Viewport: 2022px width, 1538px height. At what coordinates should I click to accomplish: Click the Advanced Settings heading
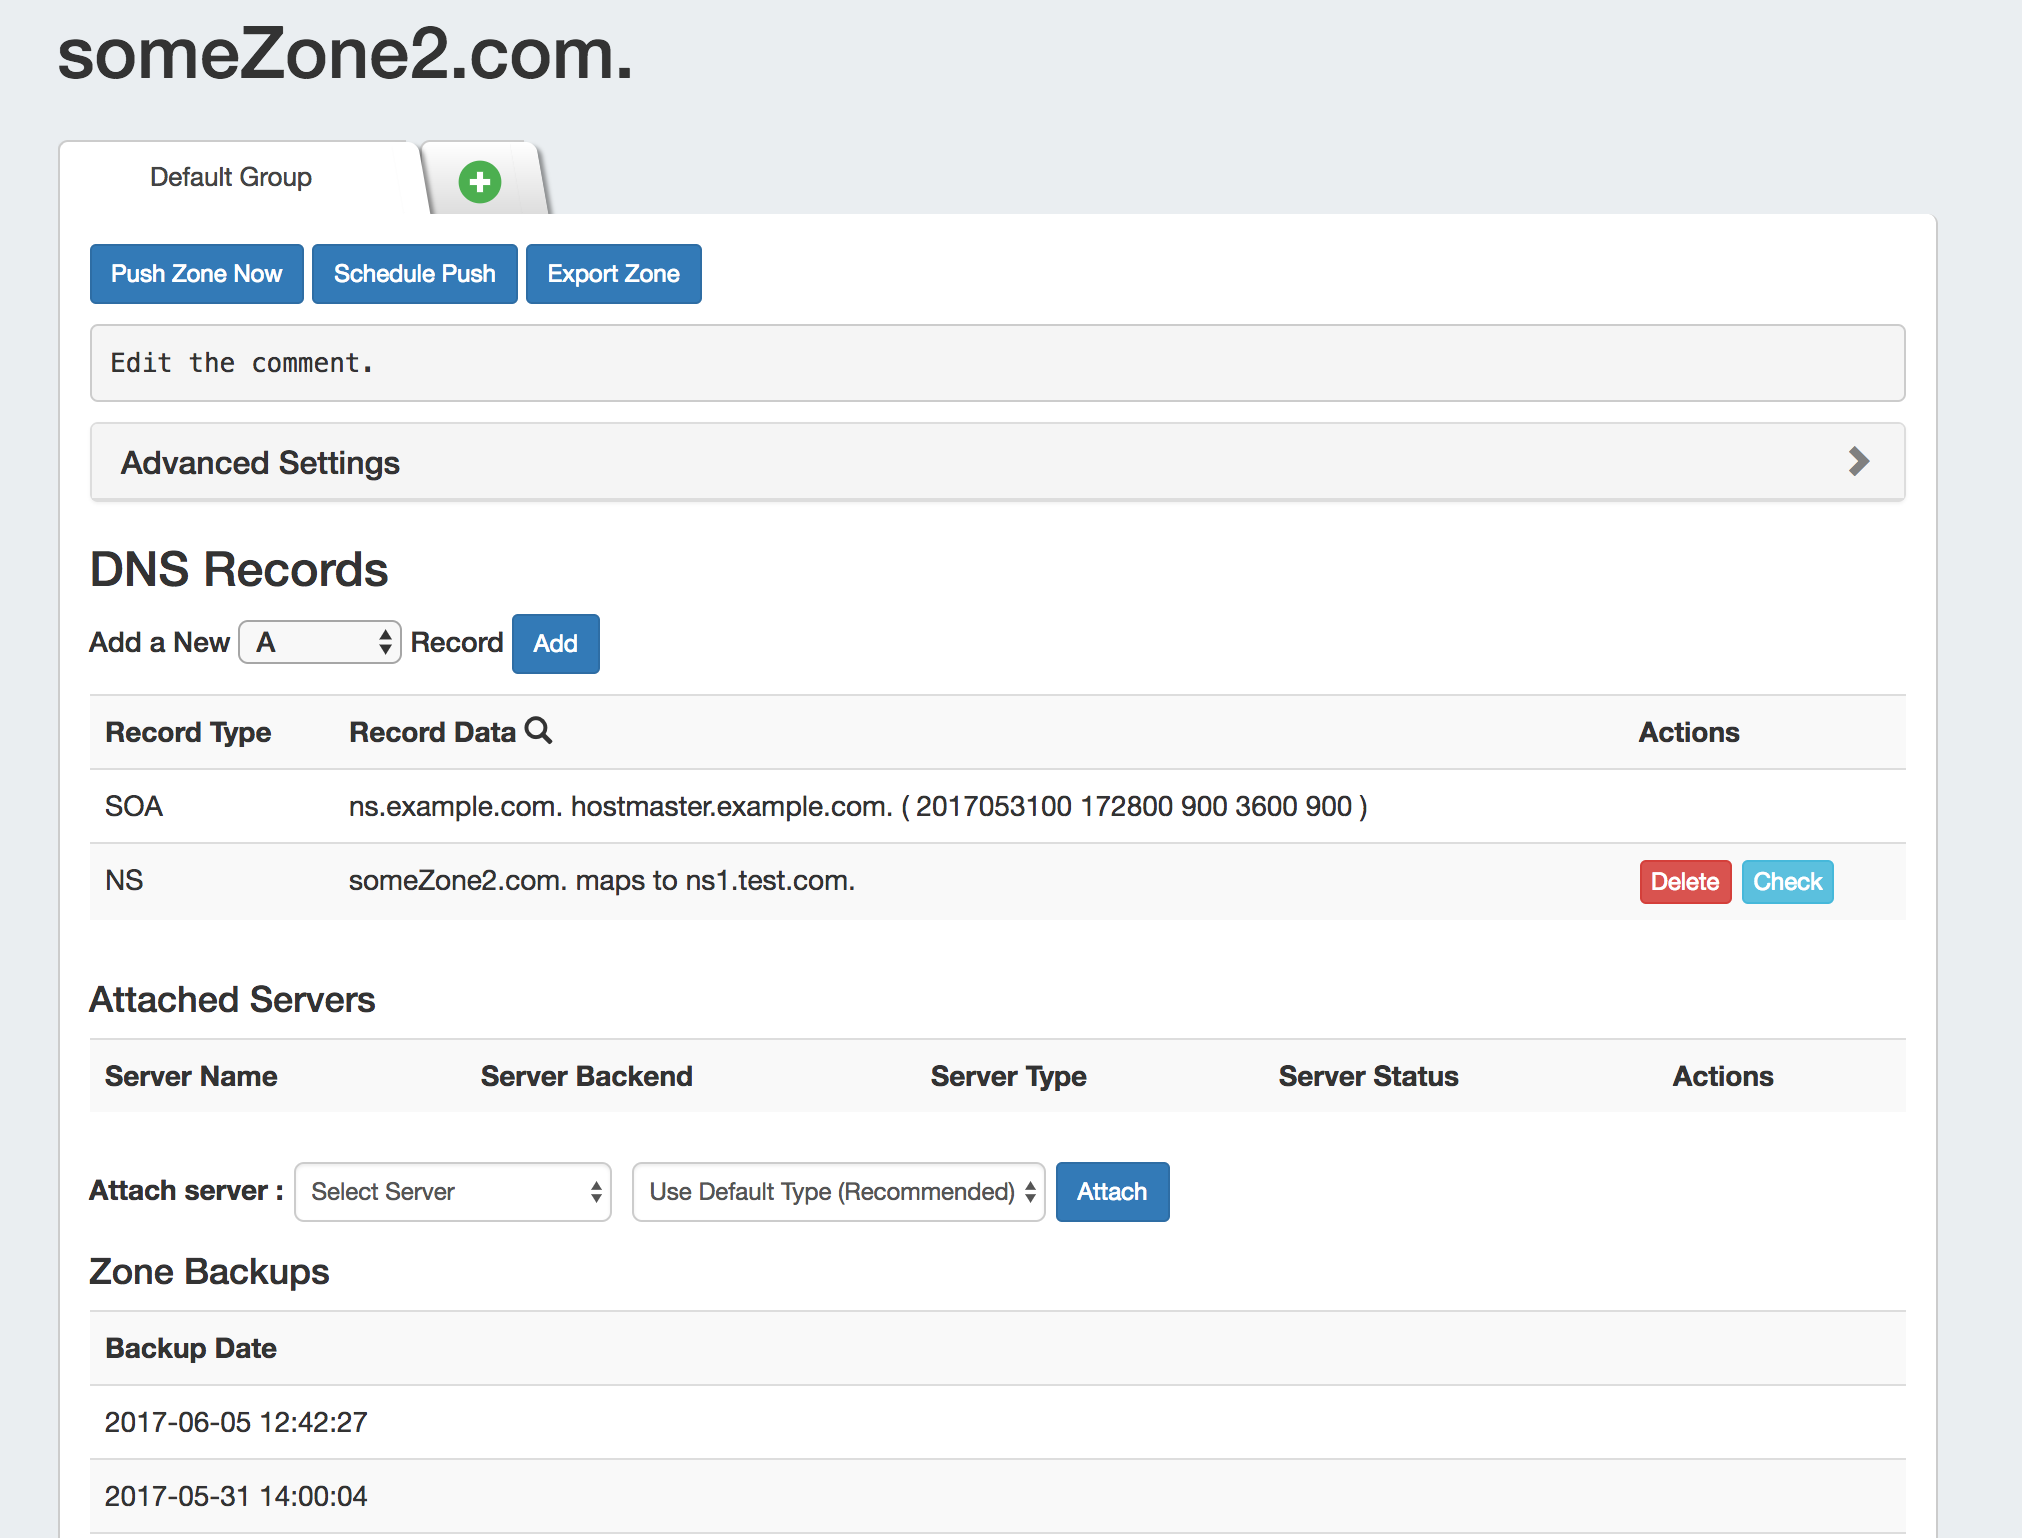[260, 463]
